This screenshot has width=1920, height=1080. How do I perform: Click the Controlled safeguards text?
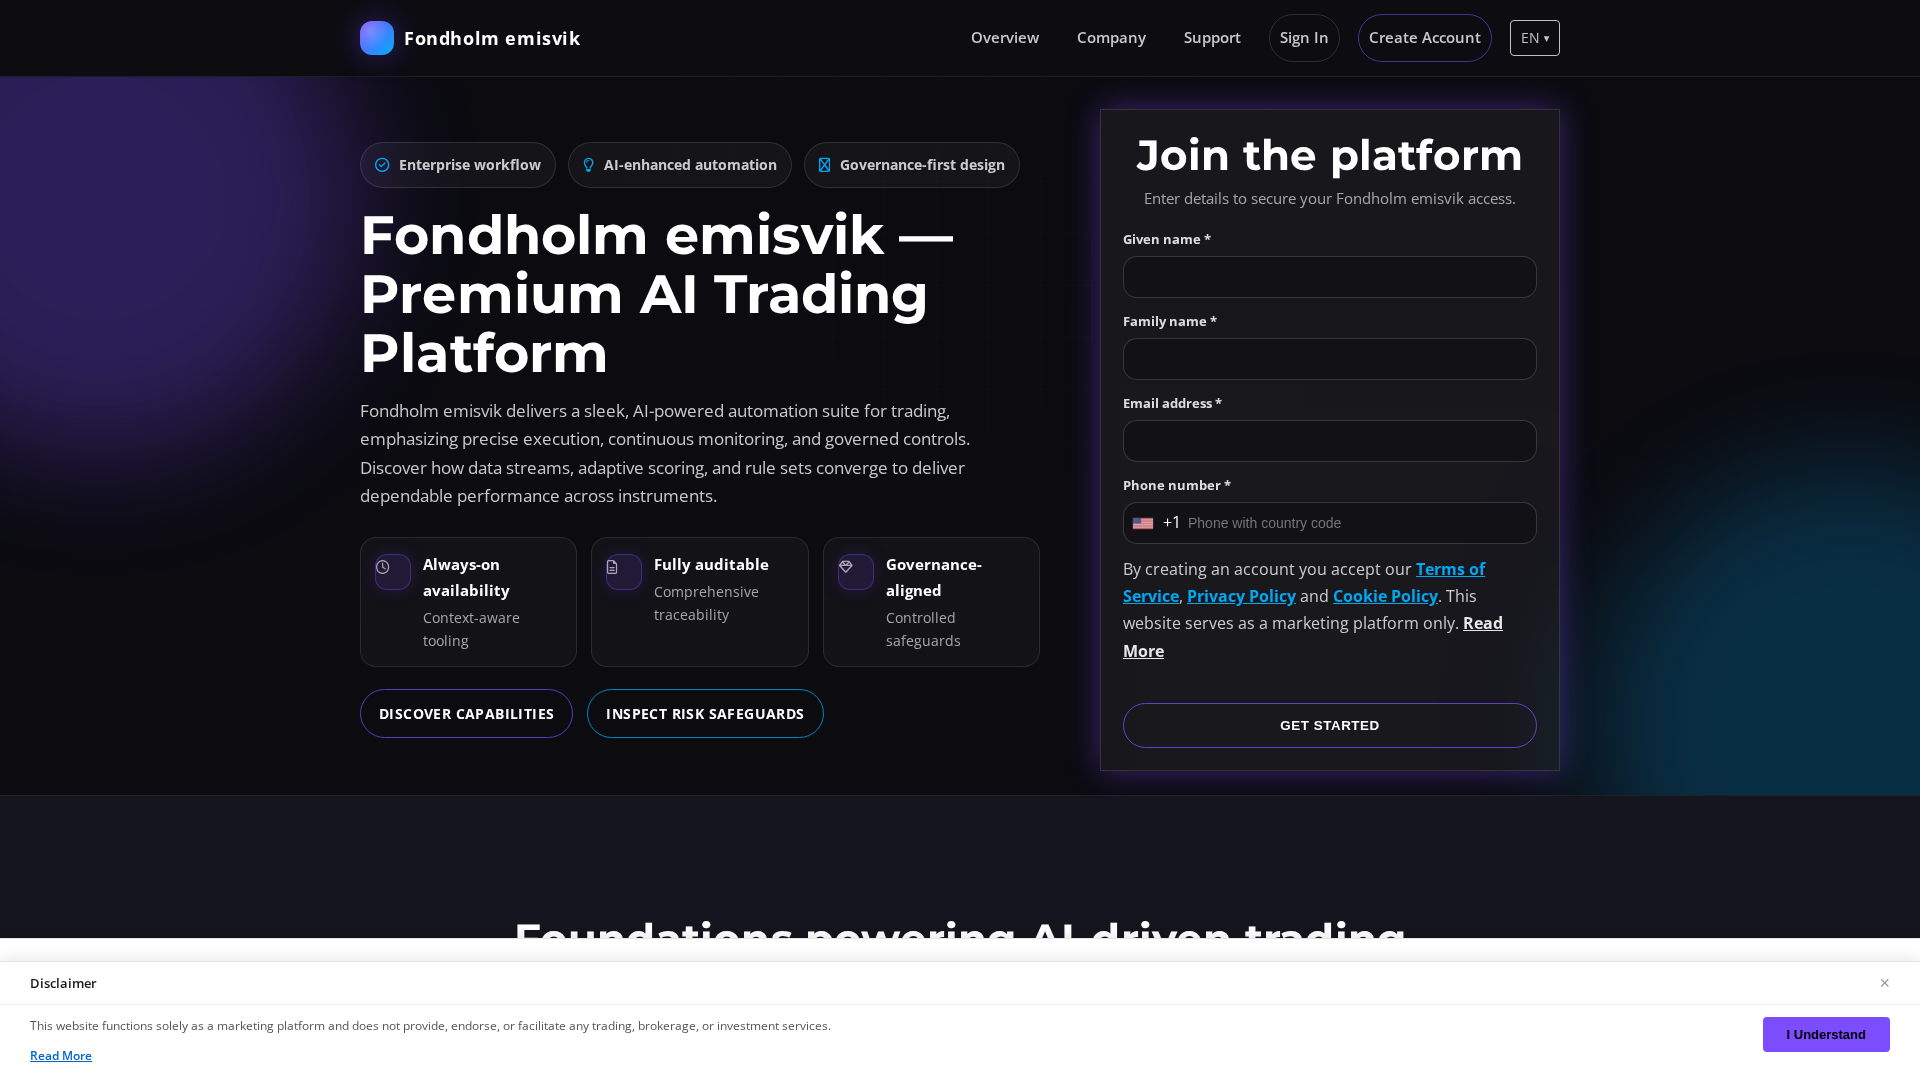(923, 629)
